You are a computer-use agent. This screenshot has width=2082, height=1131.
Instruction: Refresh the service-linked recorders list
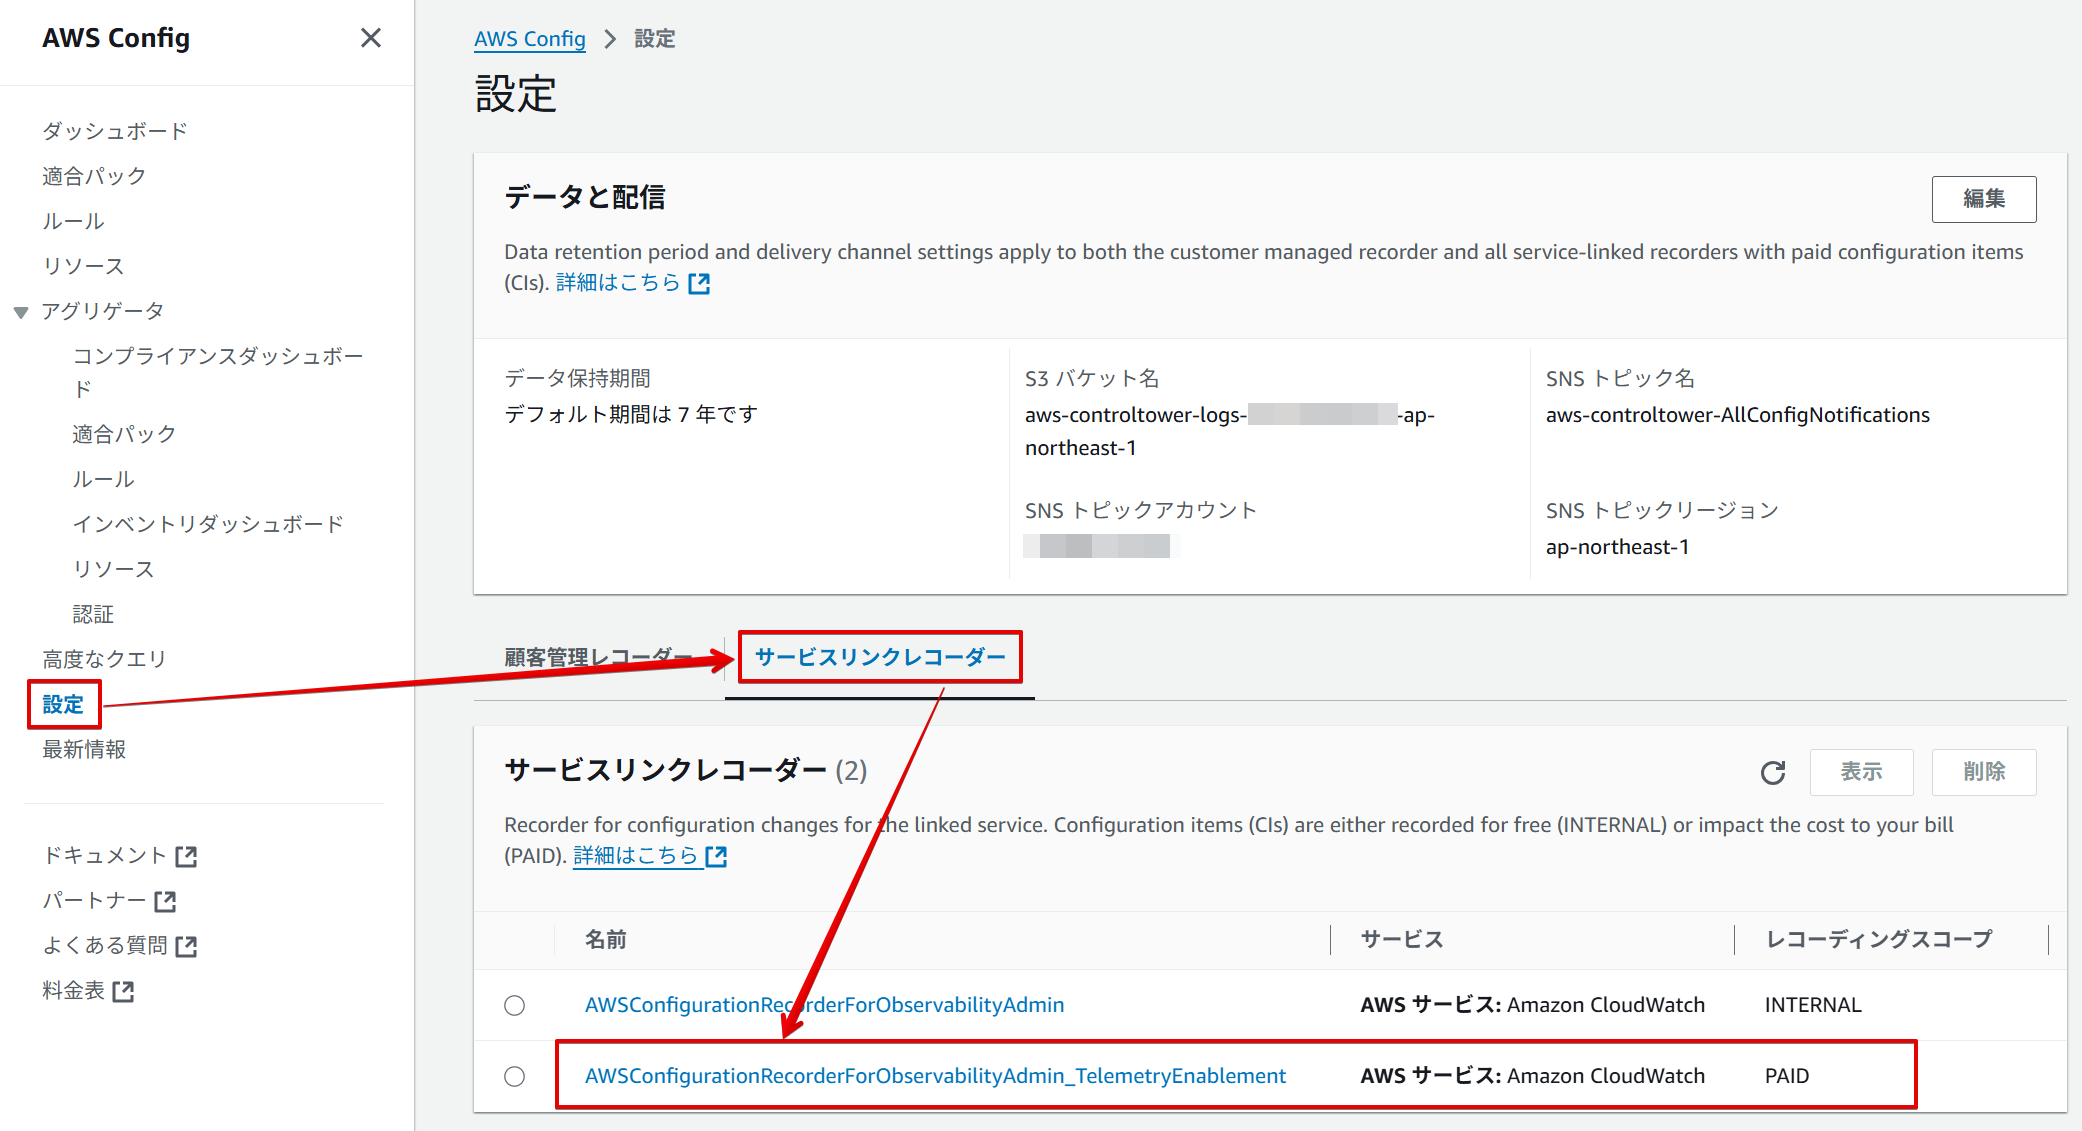point(1773,772)
